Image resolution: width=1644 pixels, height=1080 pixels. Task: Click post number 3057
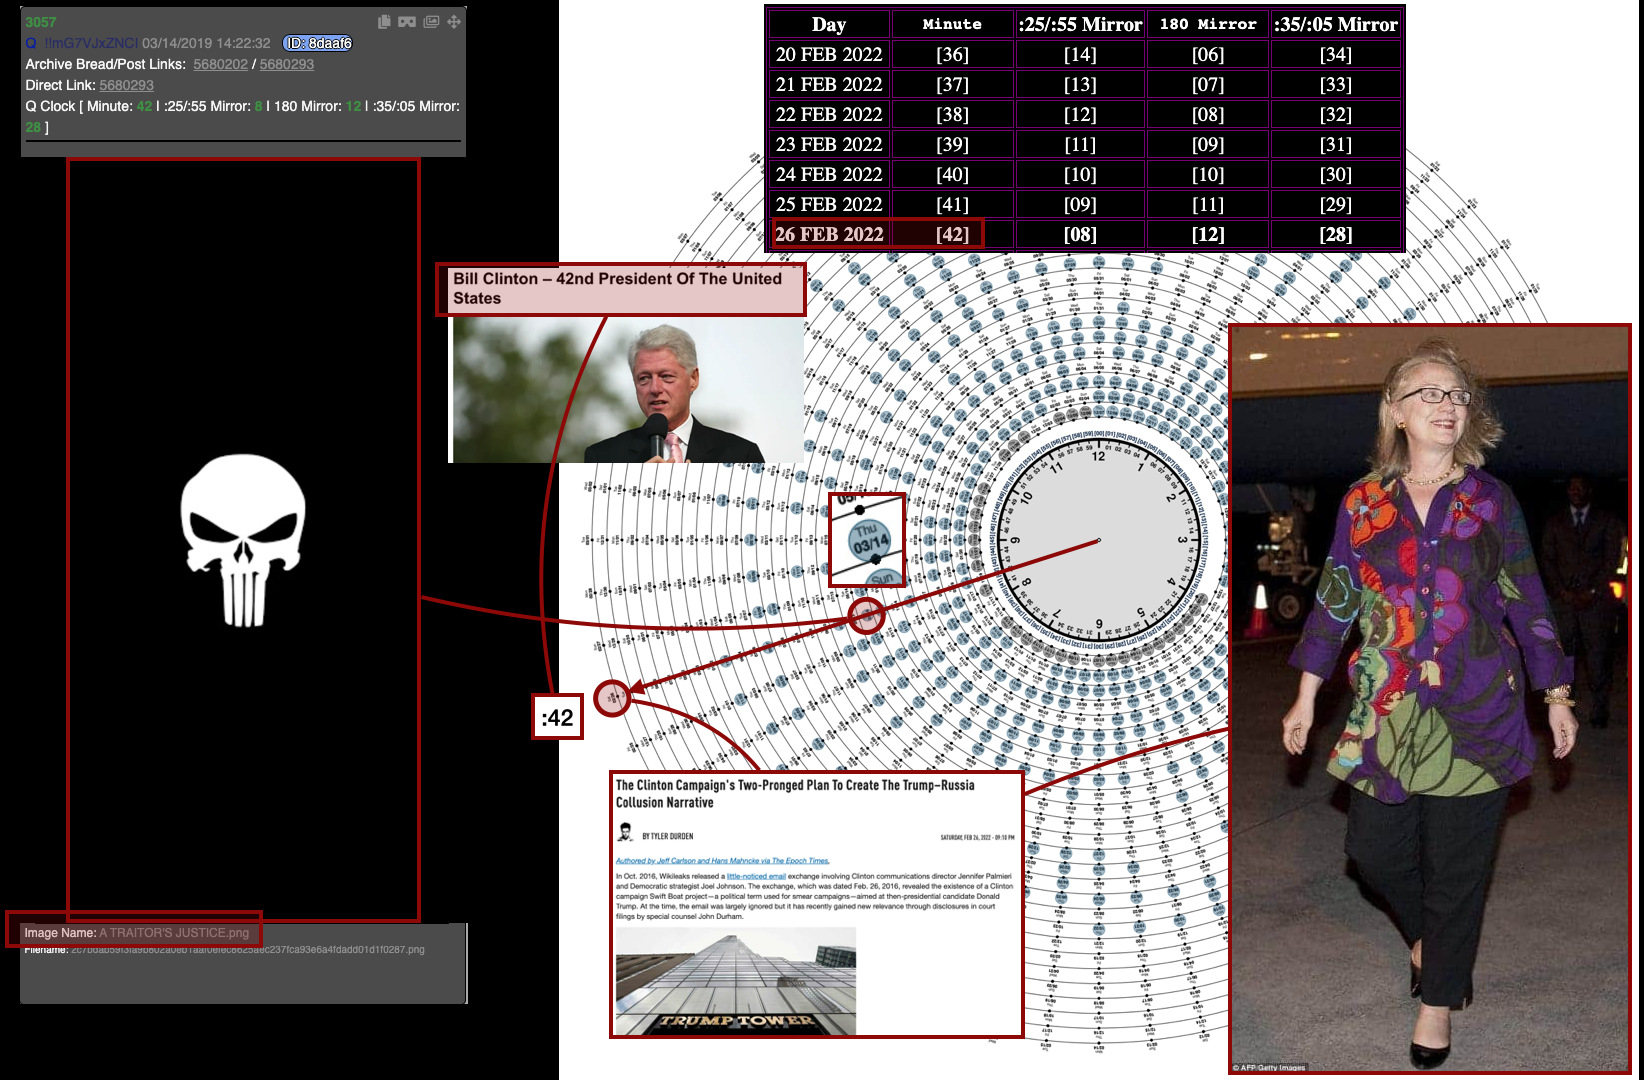(x=41, y=22)
